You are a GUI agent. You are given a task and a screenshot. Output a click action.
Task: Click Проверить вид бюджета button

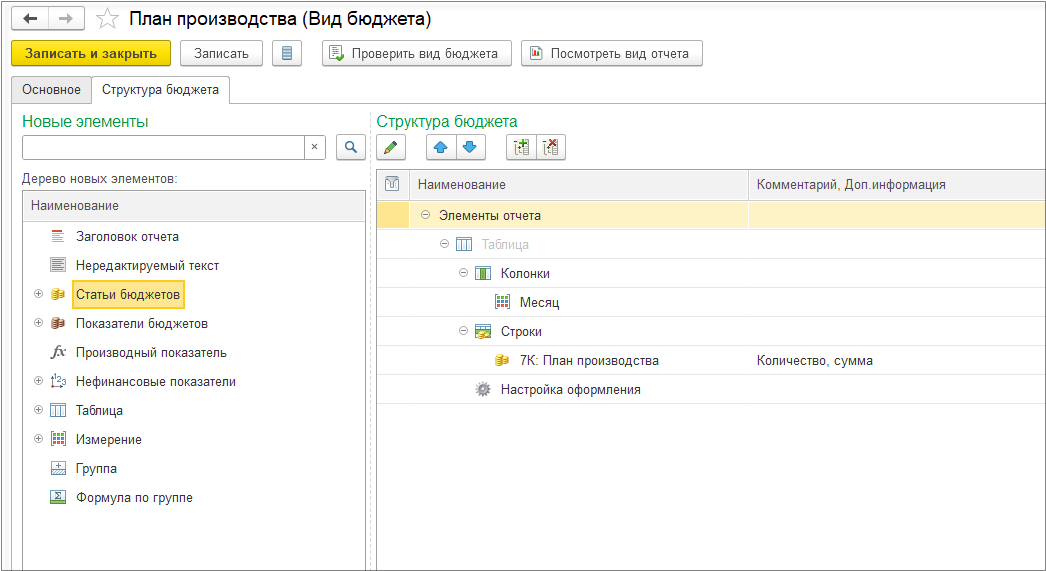416,53
